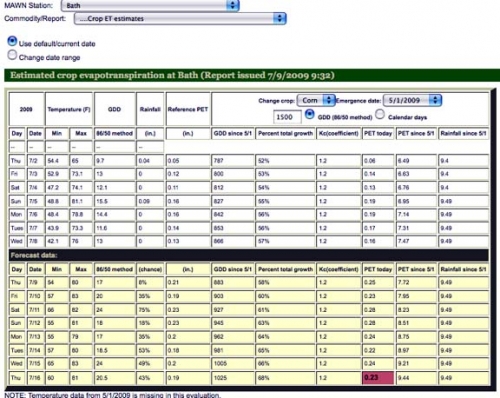This screenshot has width=500, height=398.
Task: Click the 2009 year header cell
Action: coord(26,109)
